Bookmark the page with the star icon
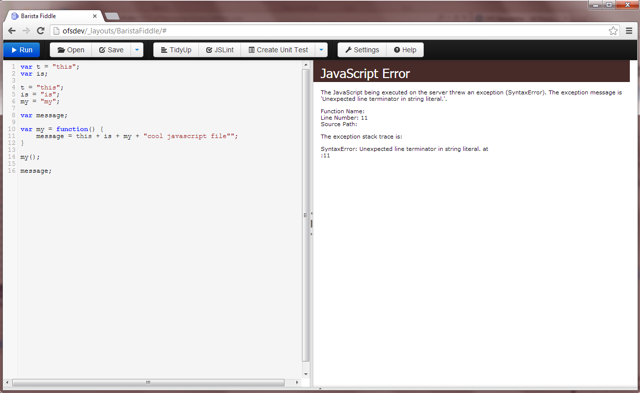The image size is (640, 393). click(x=613, y=31)
